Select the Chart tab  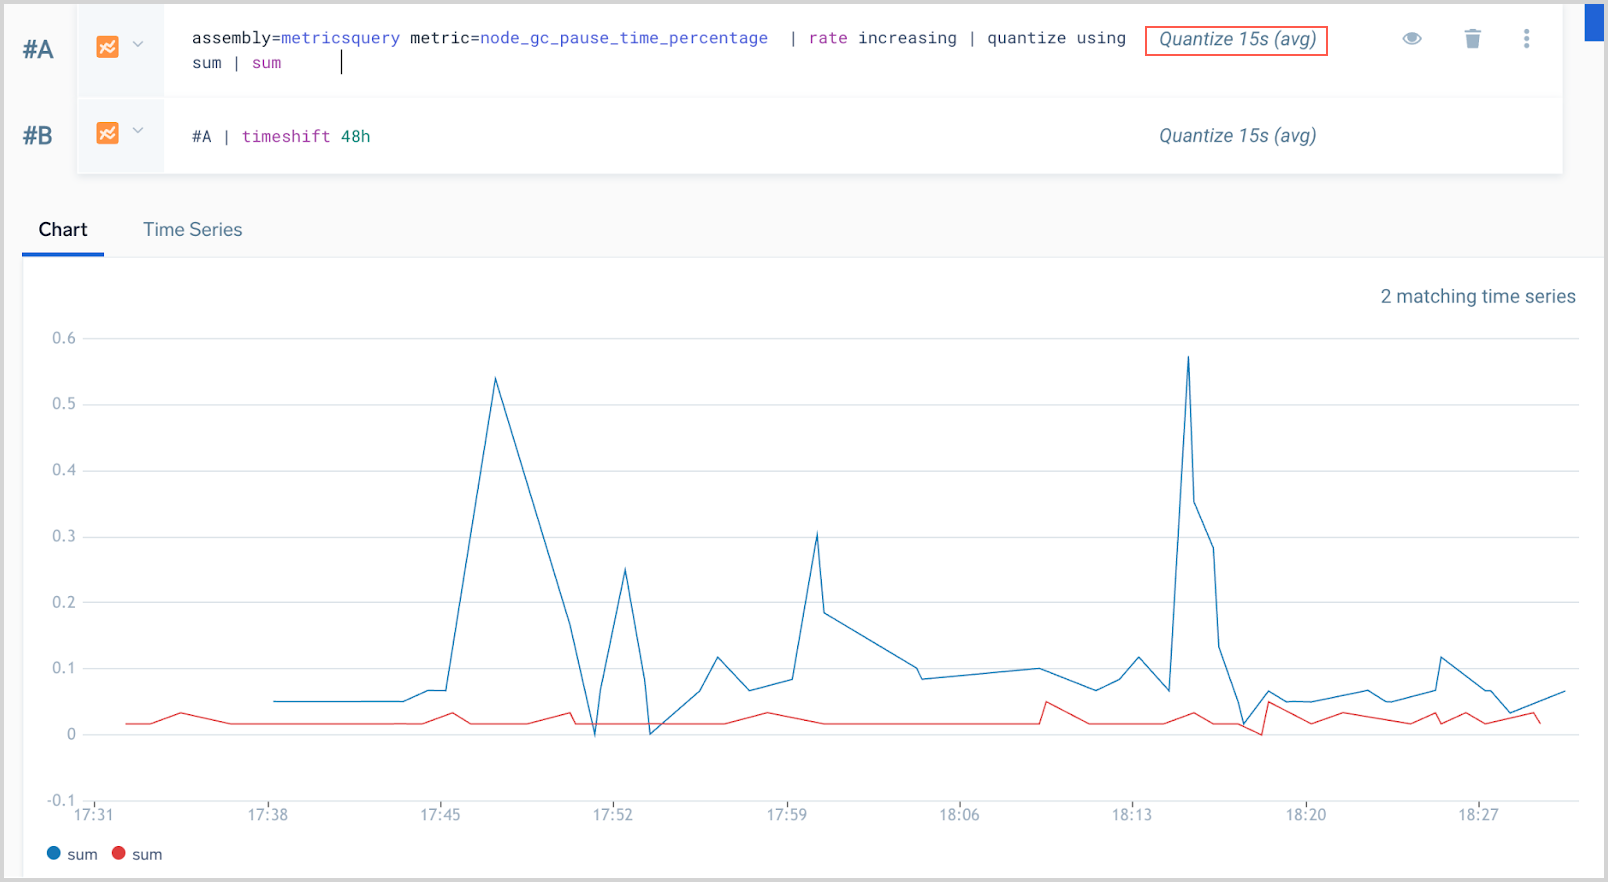tap(63, 230)
